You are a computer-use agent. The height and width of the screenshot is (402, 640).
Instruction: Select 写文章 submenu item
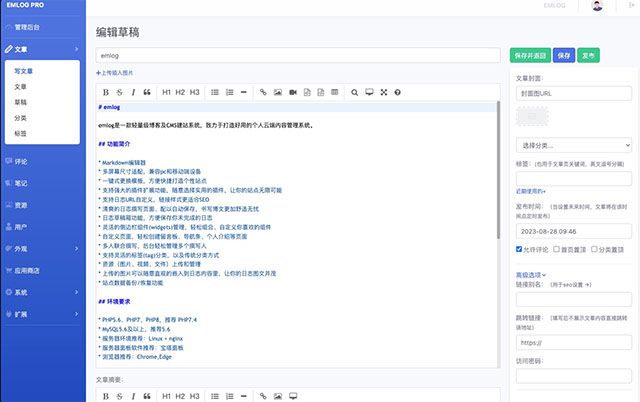[x=23, y=71]
